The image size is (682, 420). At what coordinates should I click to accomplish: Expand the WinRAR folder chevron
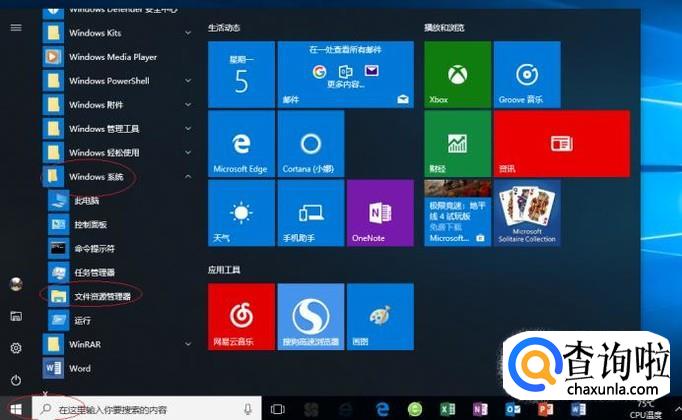pos(188,344)
